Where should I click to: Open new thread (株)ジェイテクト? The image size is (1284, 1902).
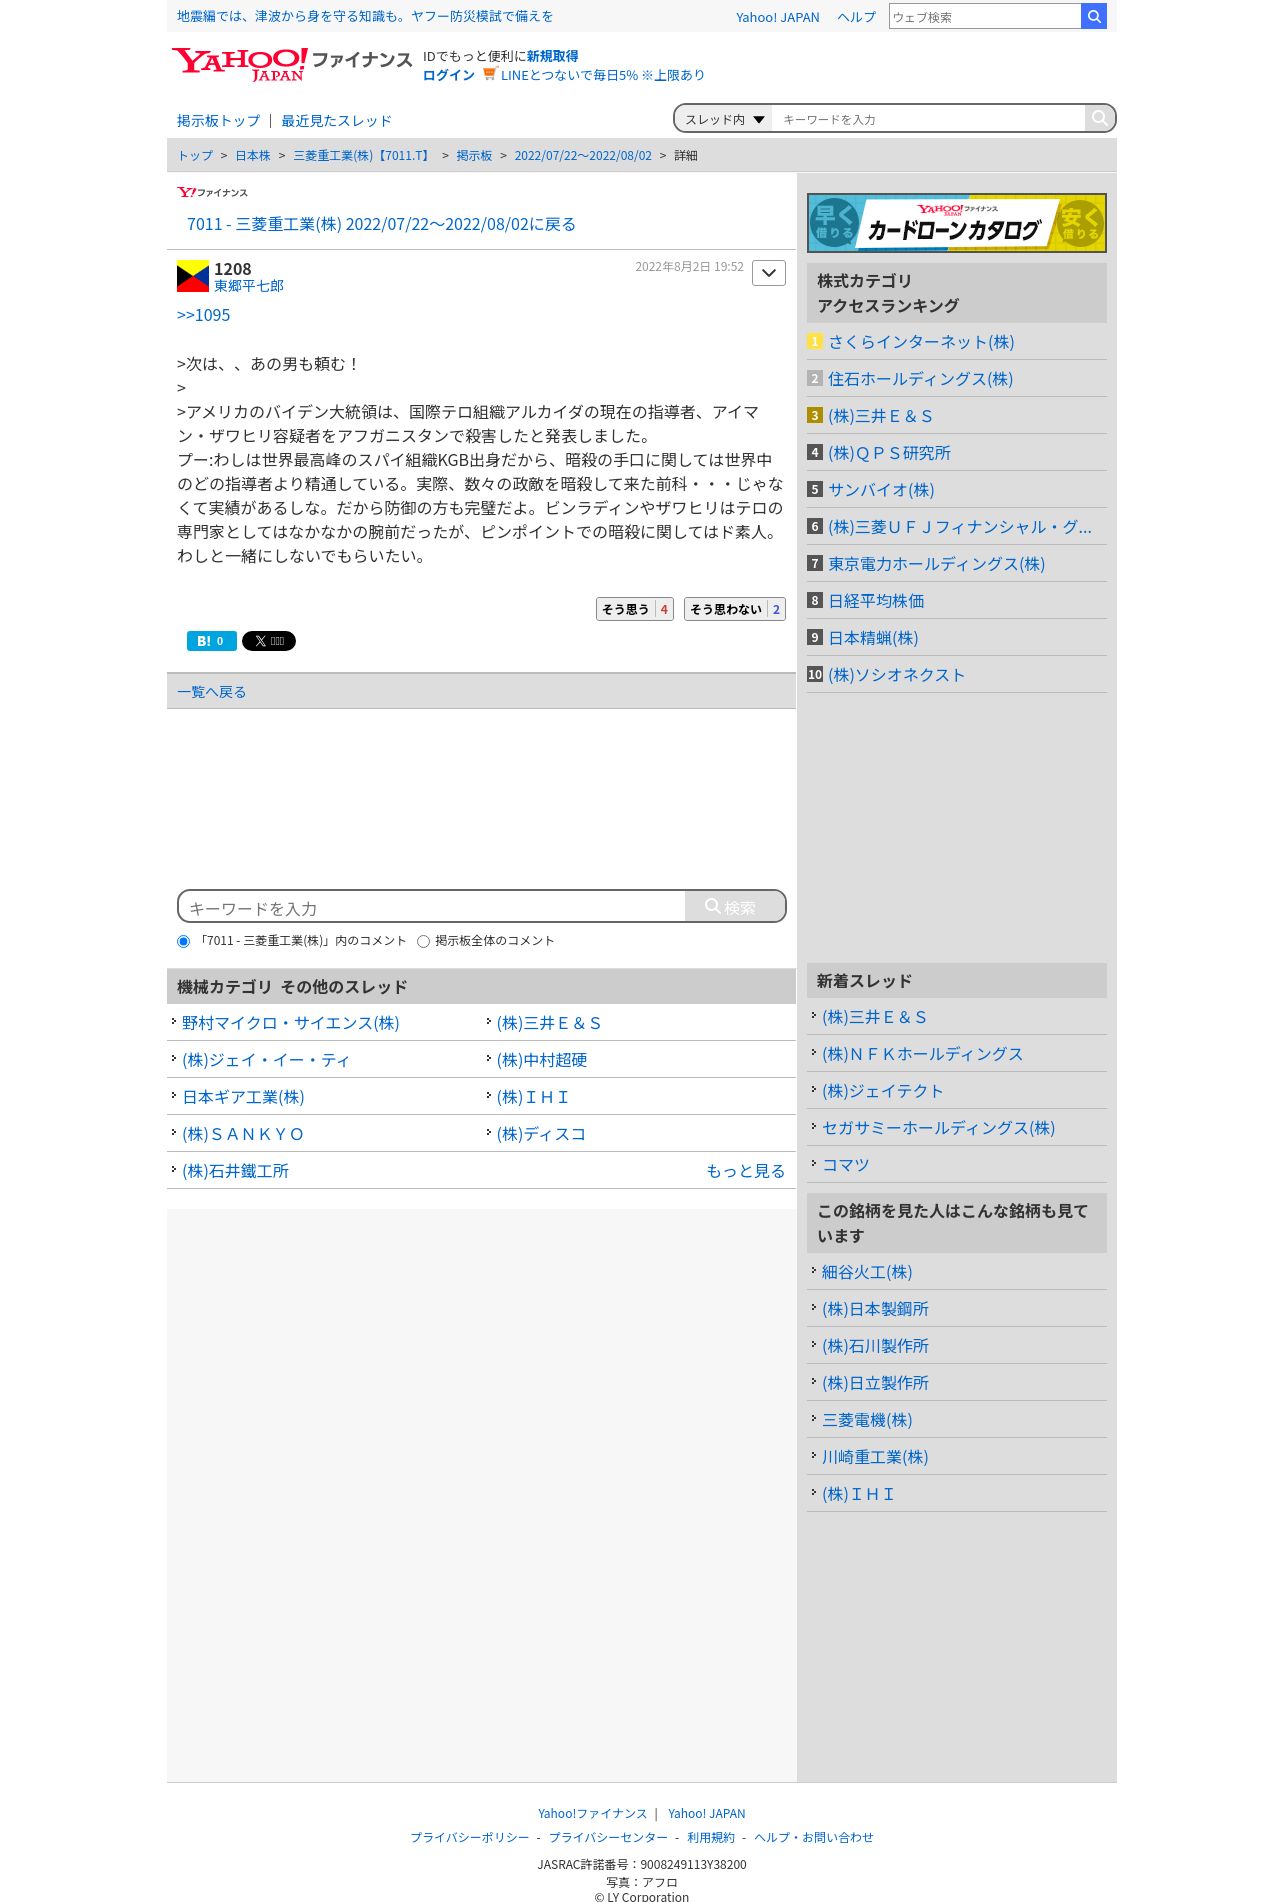882,1091
